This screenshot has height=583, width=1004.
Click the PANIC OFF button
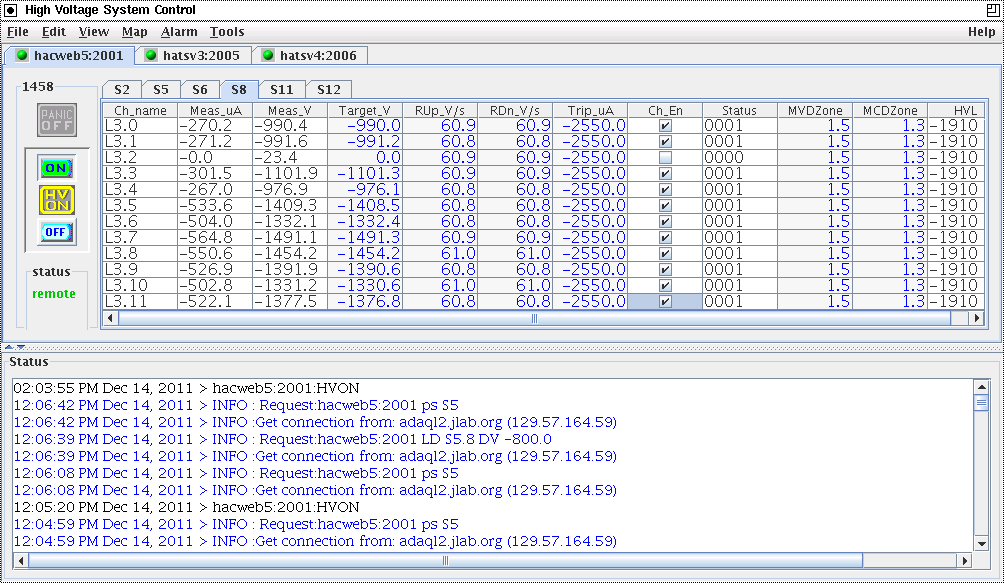click(x=57, y=120)
